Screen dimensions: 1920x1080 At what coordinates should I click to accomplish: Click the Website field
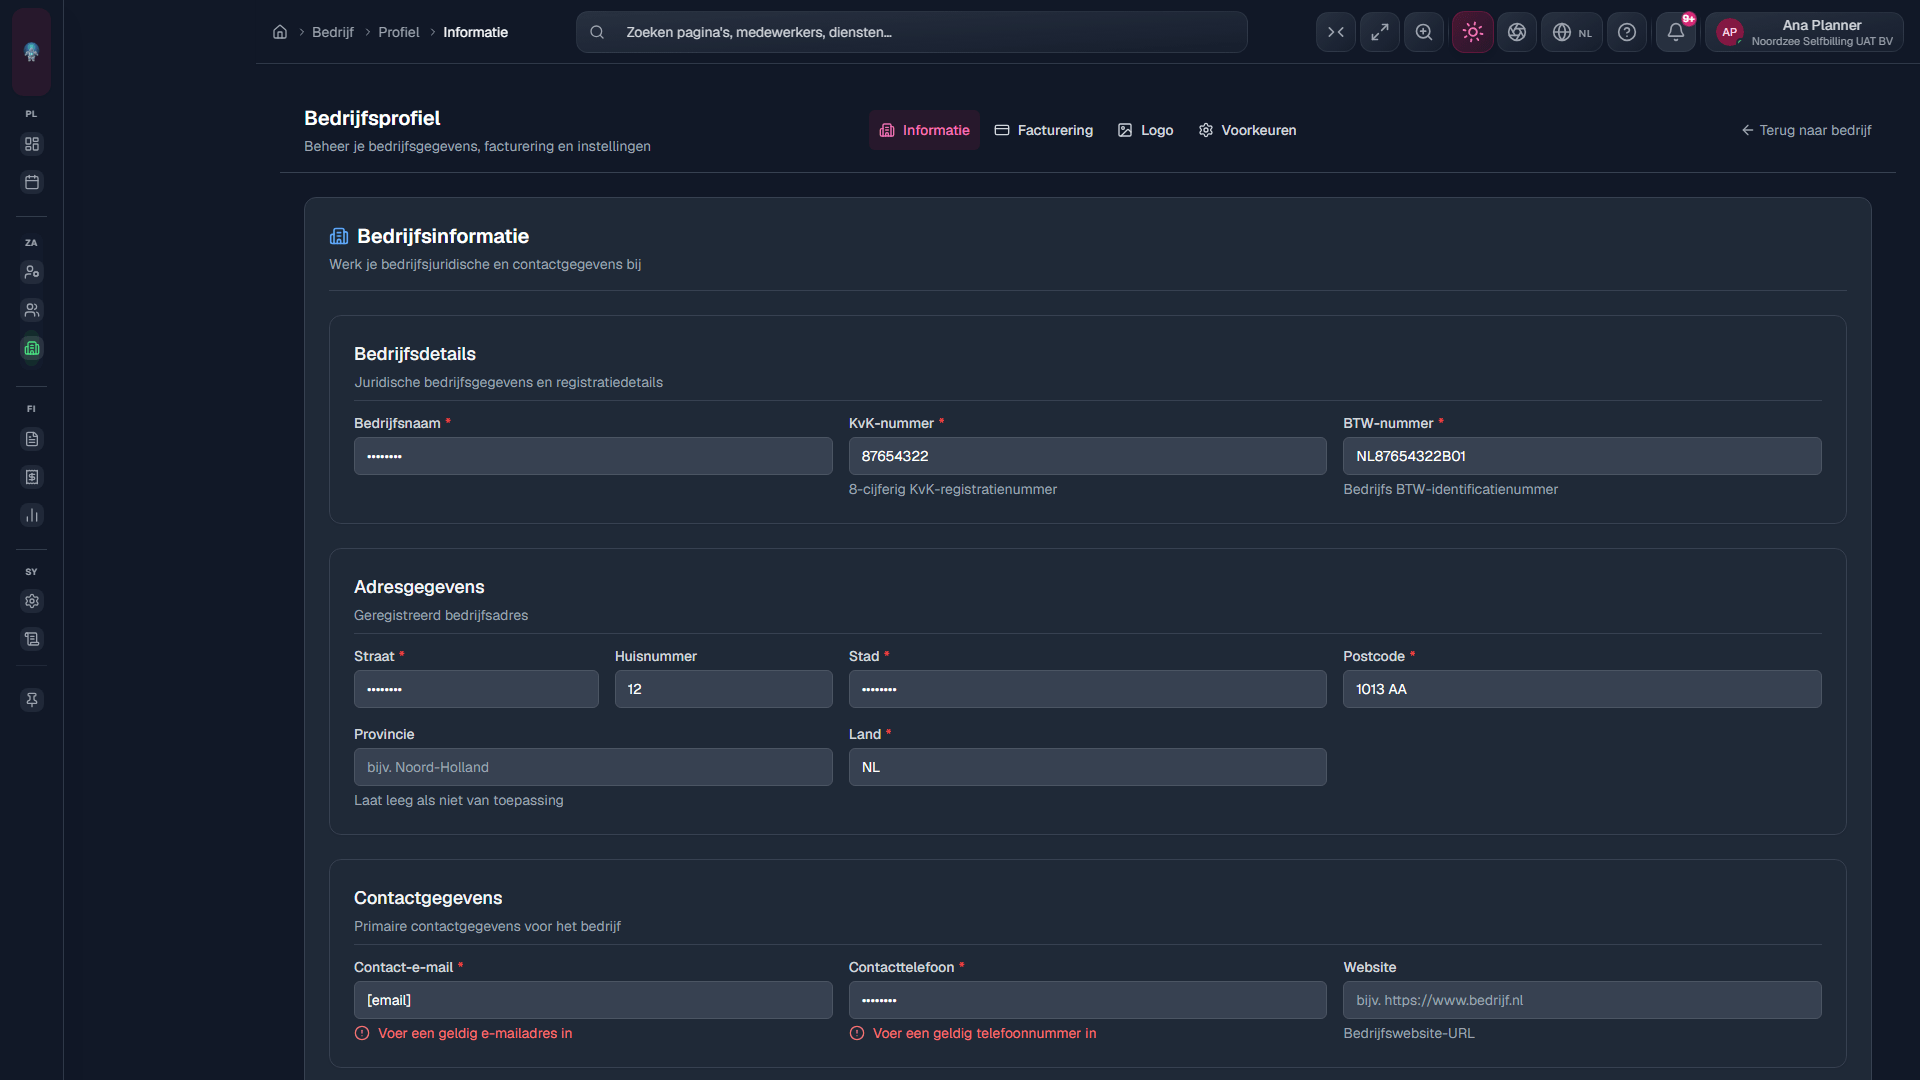(1582, 1000)
